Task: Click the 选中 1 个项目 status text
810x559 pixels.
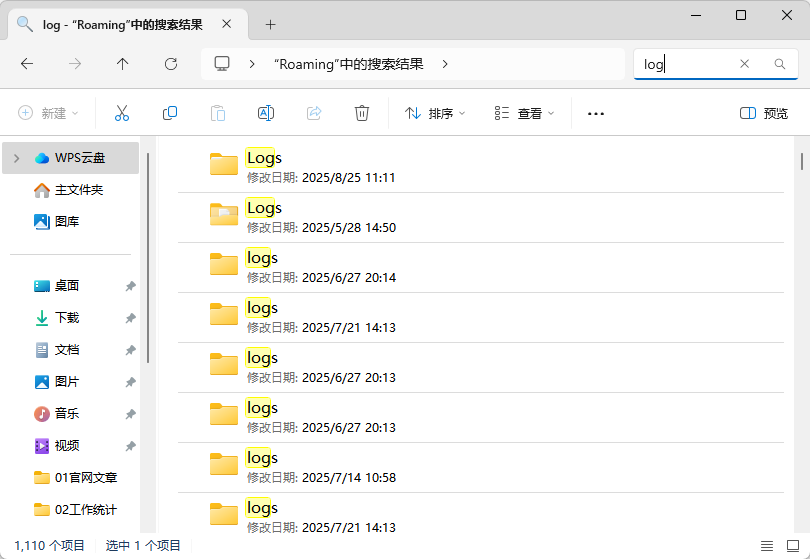Action: coord(143,546)
